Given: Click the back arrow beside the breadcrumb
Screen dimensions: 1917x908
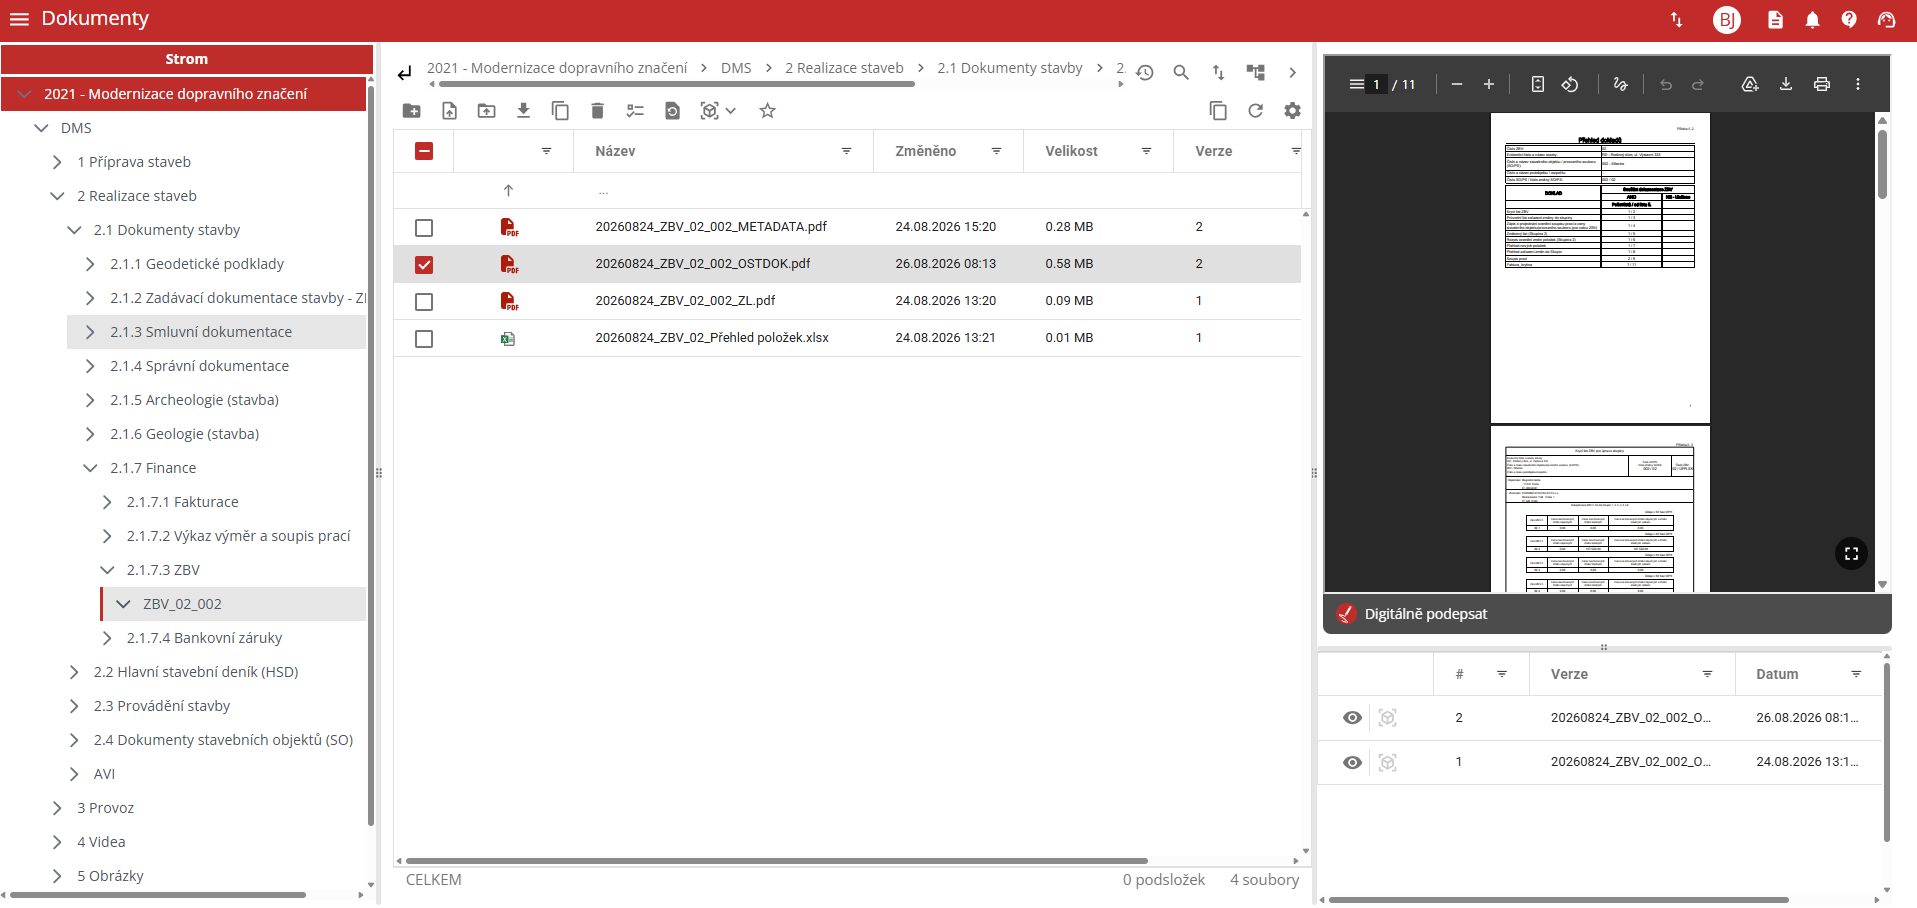Looking at the screenshot, I should point(404,73).
